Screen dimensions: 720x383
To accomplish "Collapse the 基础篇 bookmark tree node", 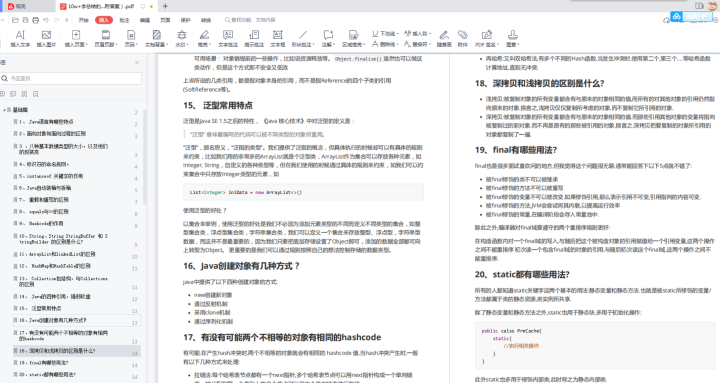I will click(5, 110).
